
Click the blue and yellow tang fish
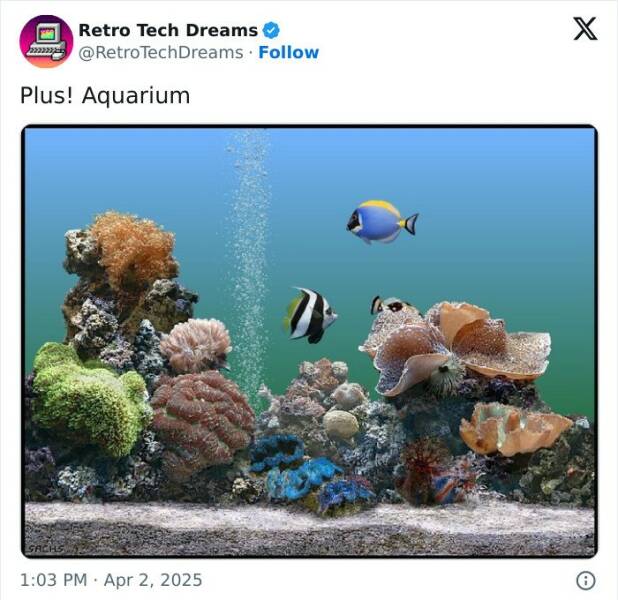[382, 222]
